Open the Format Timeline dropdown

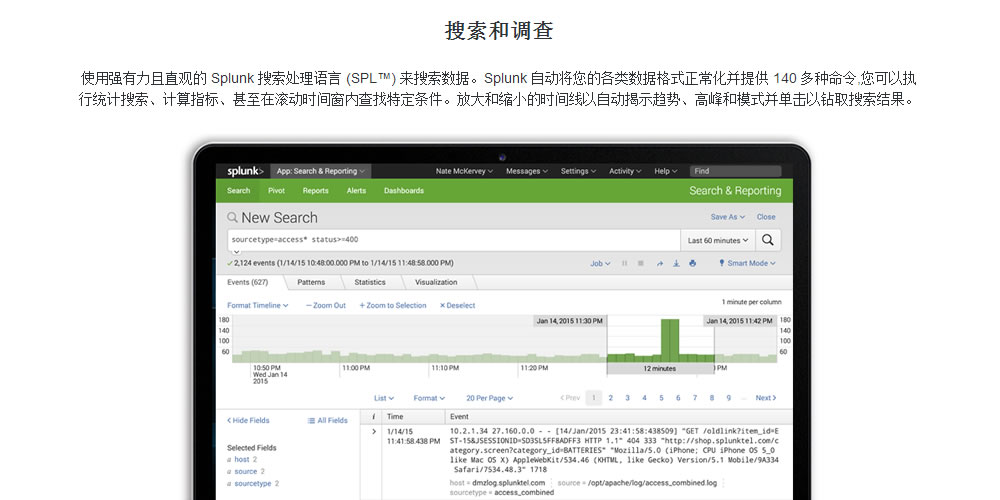pyautogui.click(x=258, y=305)
